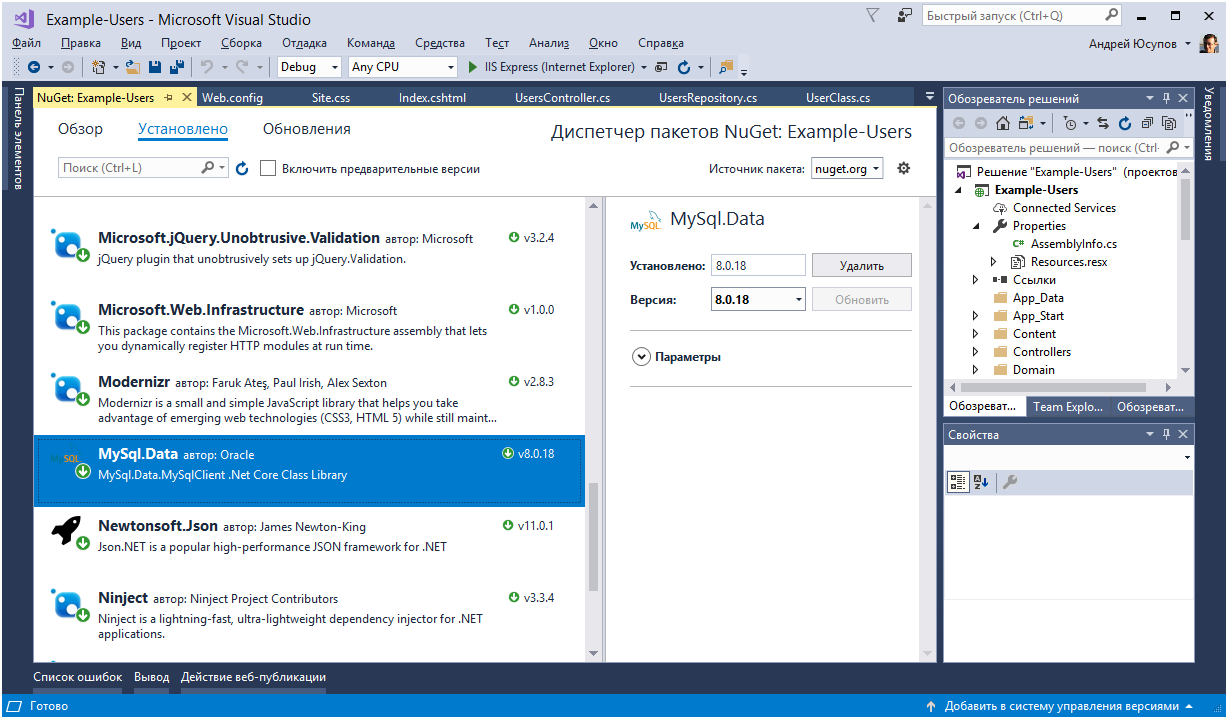This screenshot has width=1228, height=719.
Task: Open the Средства menu
Action: 440,43
